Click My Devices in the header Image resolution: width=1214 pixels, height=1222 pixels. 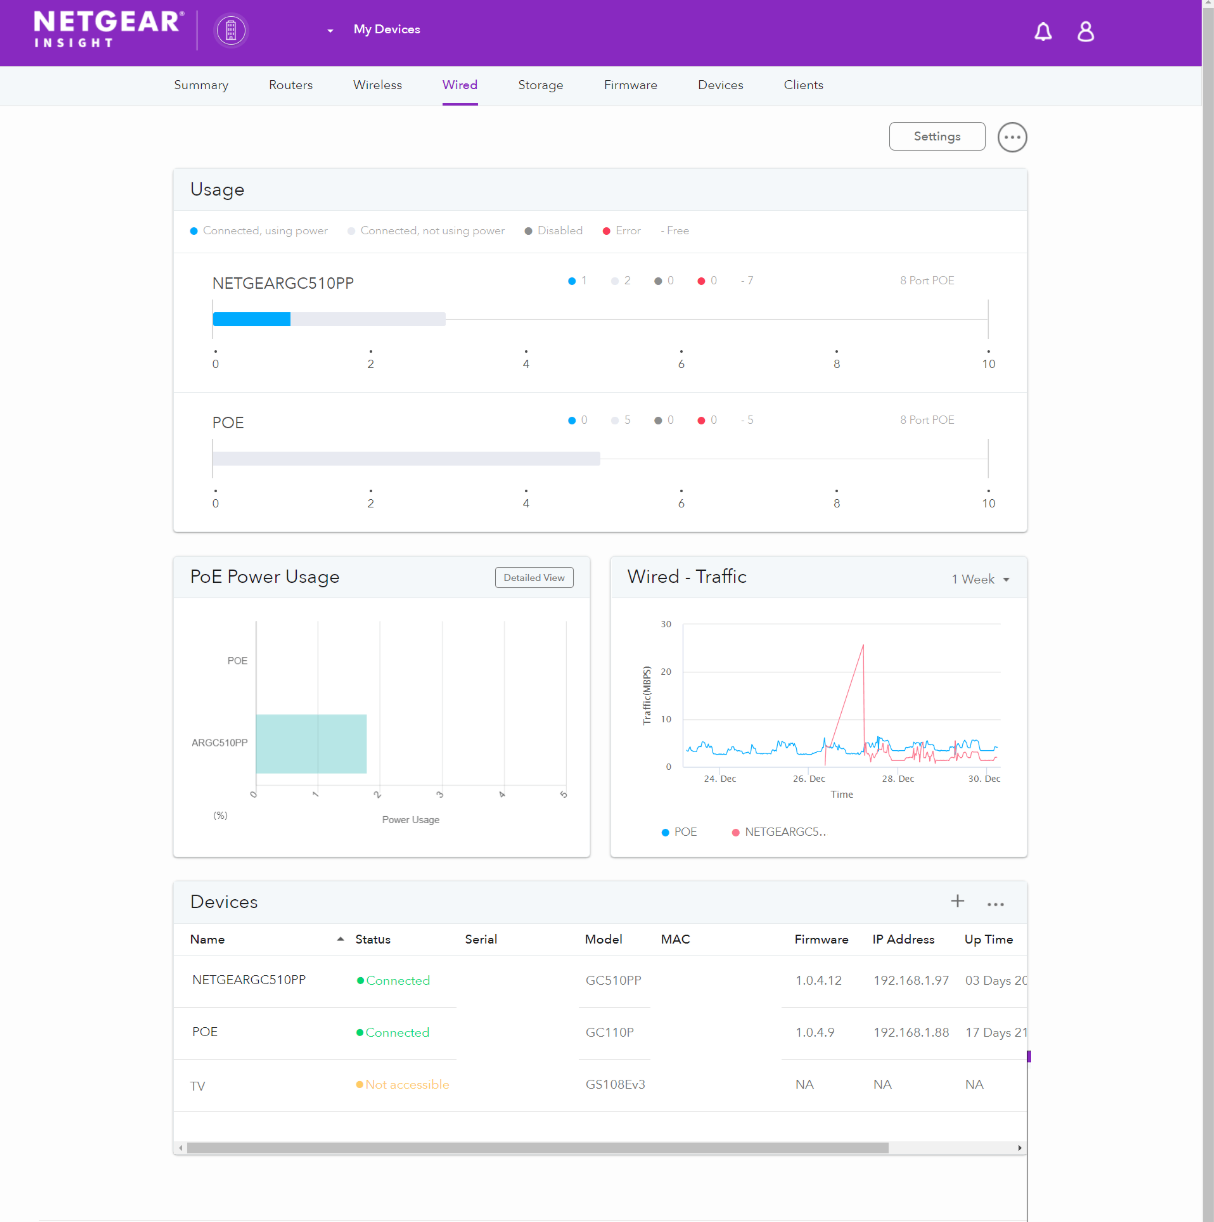[x=387, y=30]
